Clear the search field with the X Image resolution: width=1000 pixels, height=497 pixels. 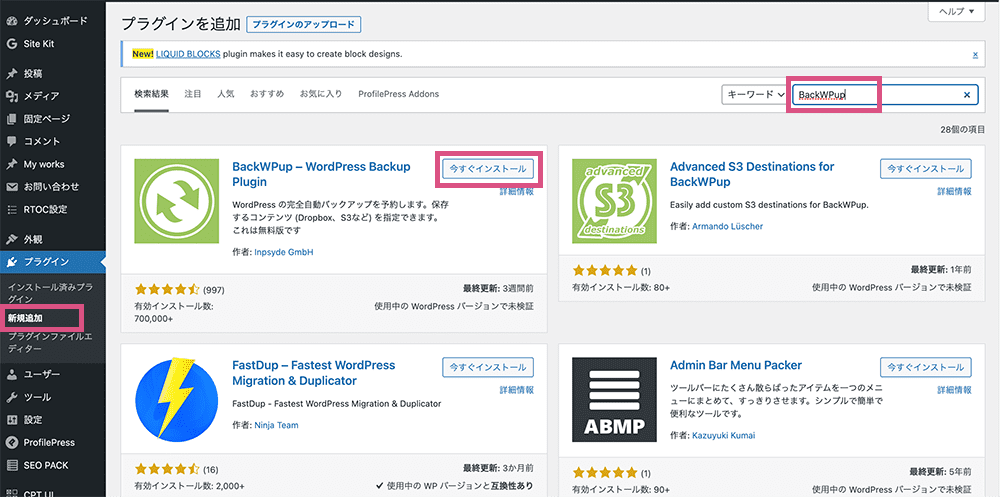(967, 95)
